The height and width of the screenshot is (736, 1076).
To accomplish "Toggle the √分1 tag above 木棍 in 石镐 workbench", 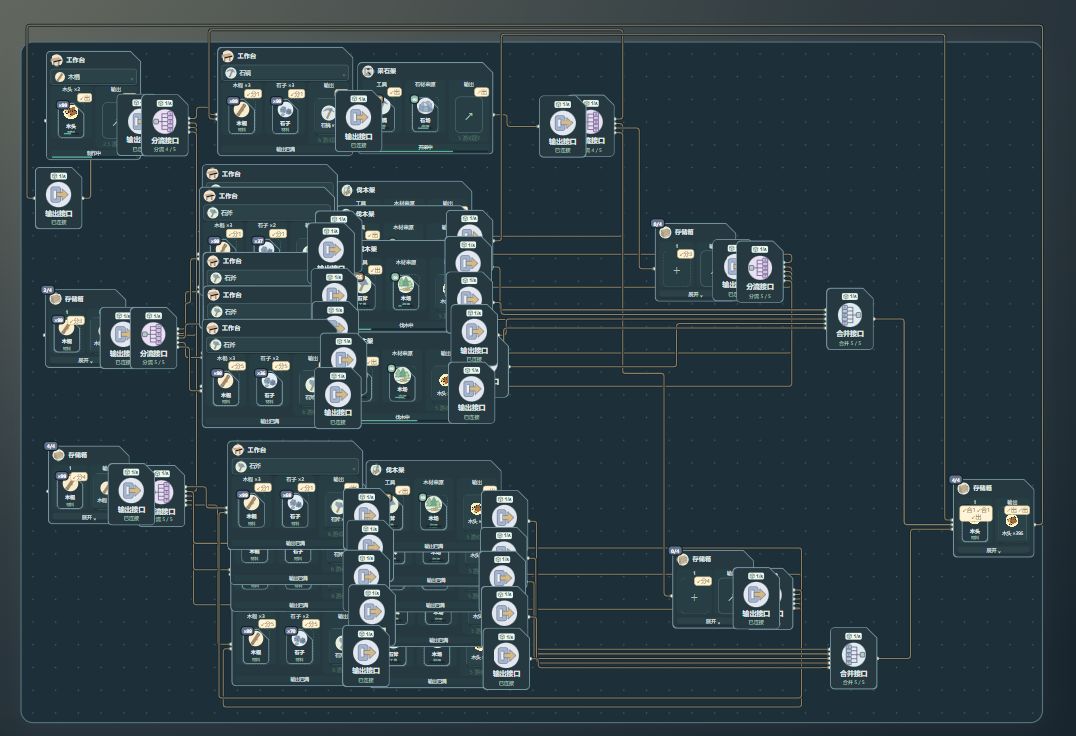I will (253, 94).
